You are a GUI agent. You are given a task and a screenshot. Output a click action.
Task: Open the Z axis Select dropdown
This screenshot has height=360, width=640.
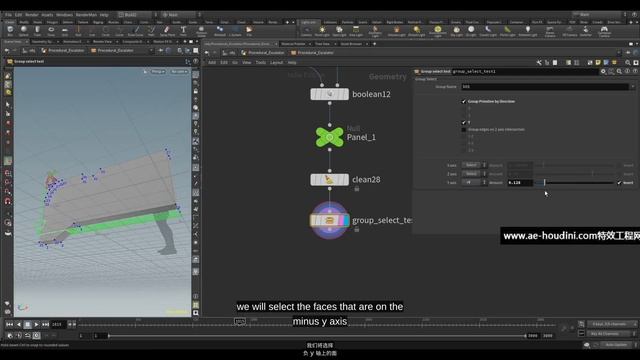click(x=474, y=174)
